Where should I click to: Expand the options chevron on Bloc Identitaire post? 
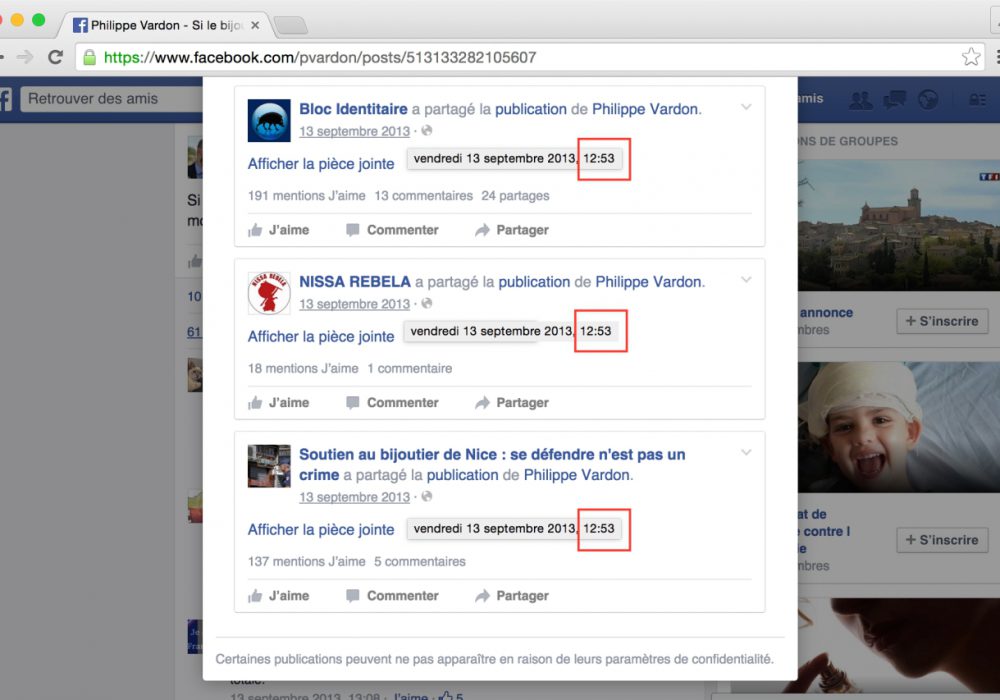746,107
